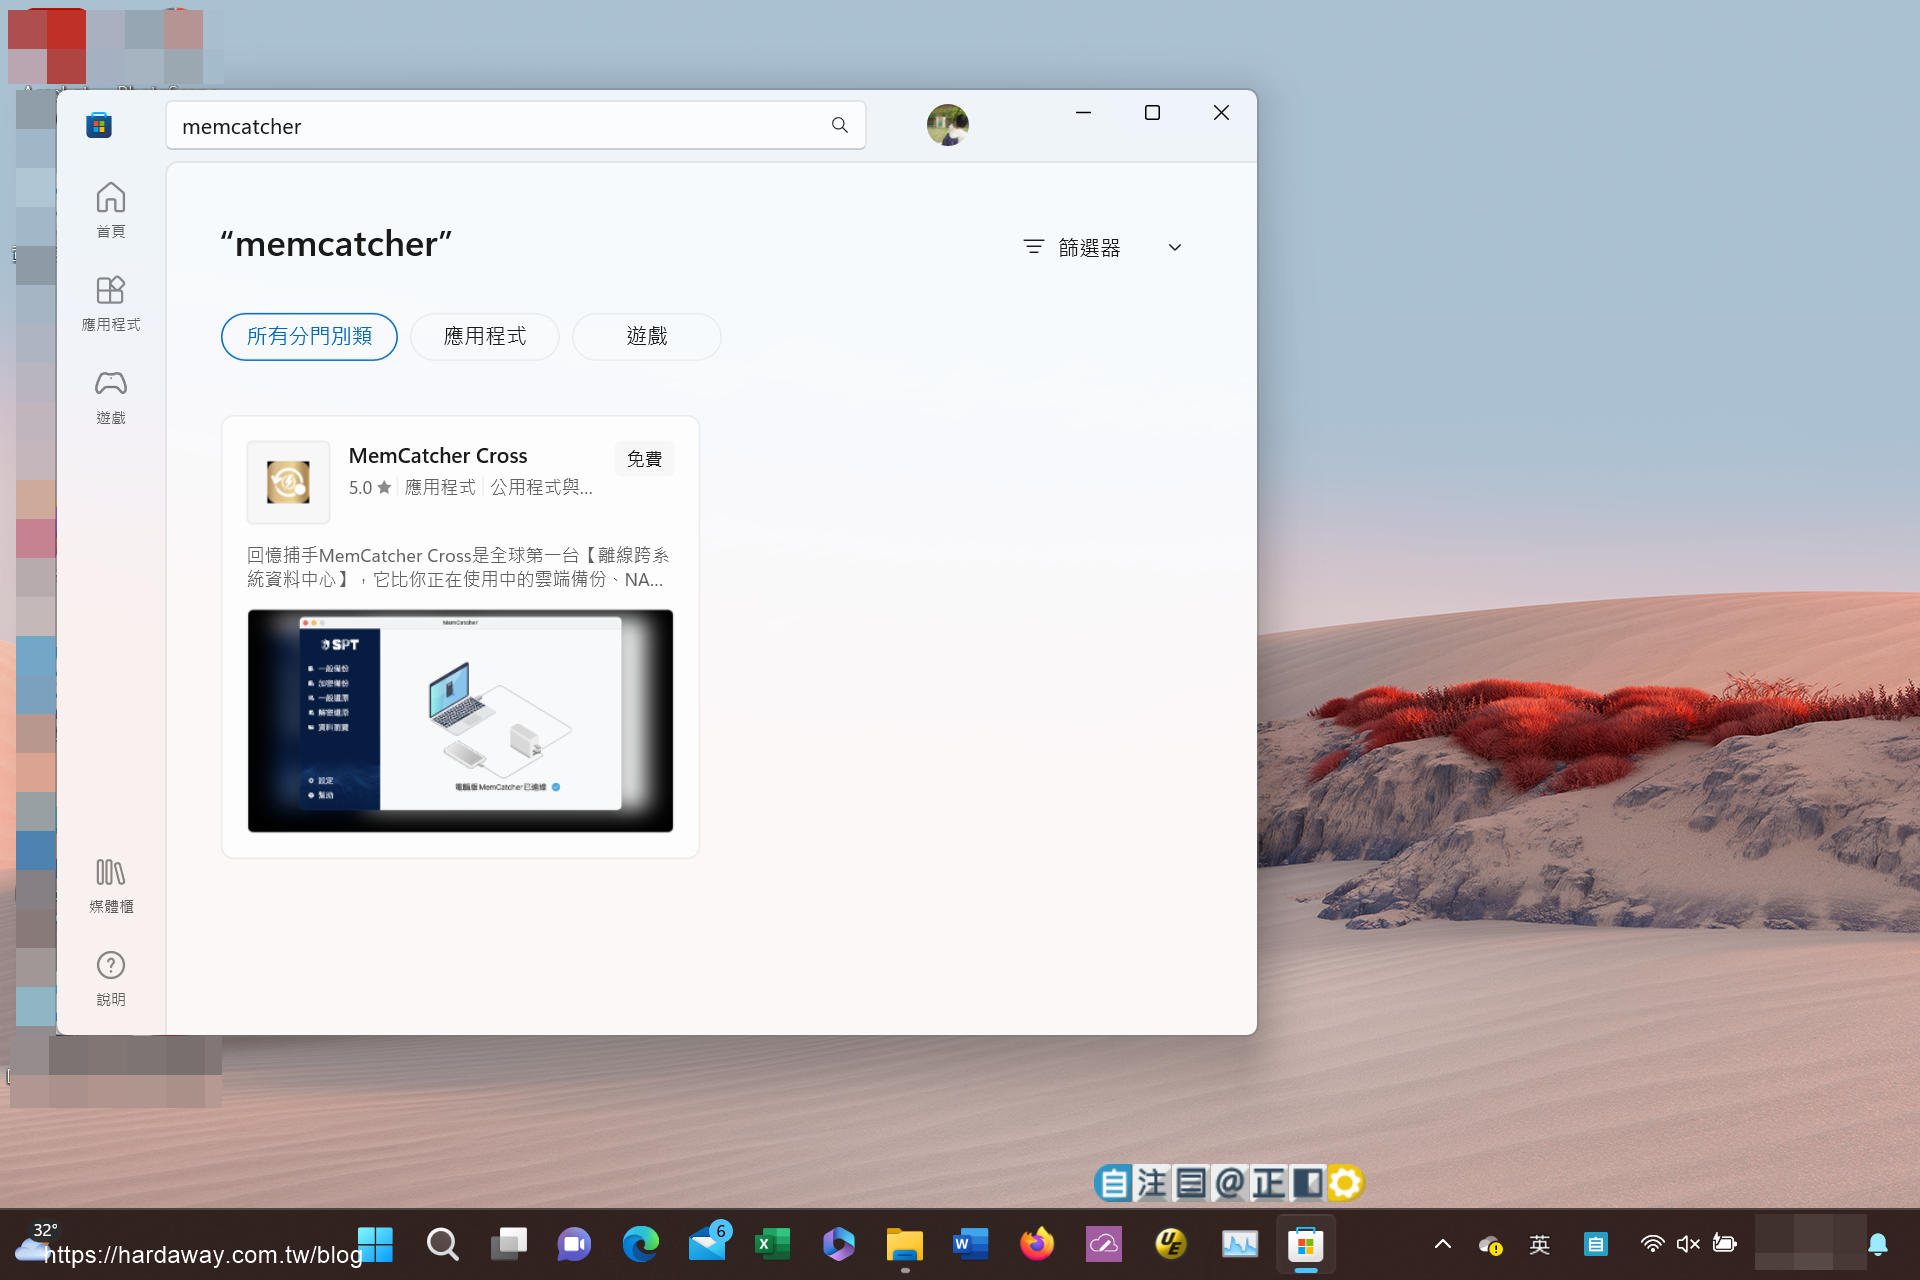Viewport: 1920px width, 1280px height.
Task: Maximize the Microsoft Store window
Action: pyautogui.click(x=1152, y=113)
